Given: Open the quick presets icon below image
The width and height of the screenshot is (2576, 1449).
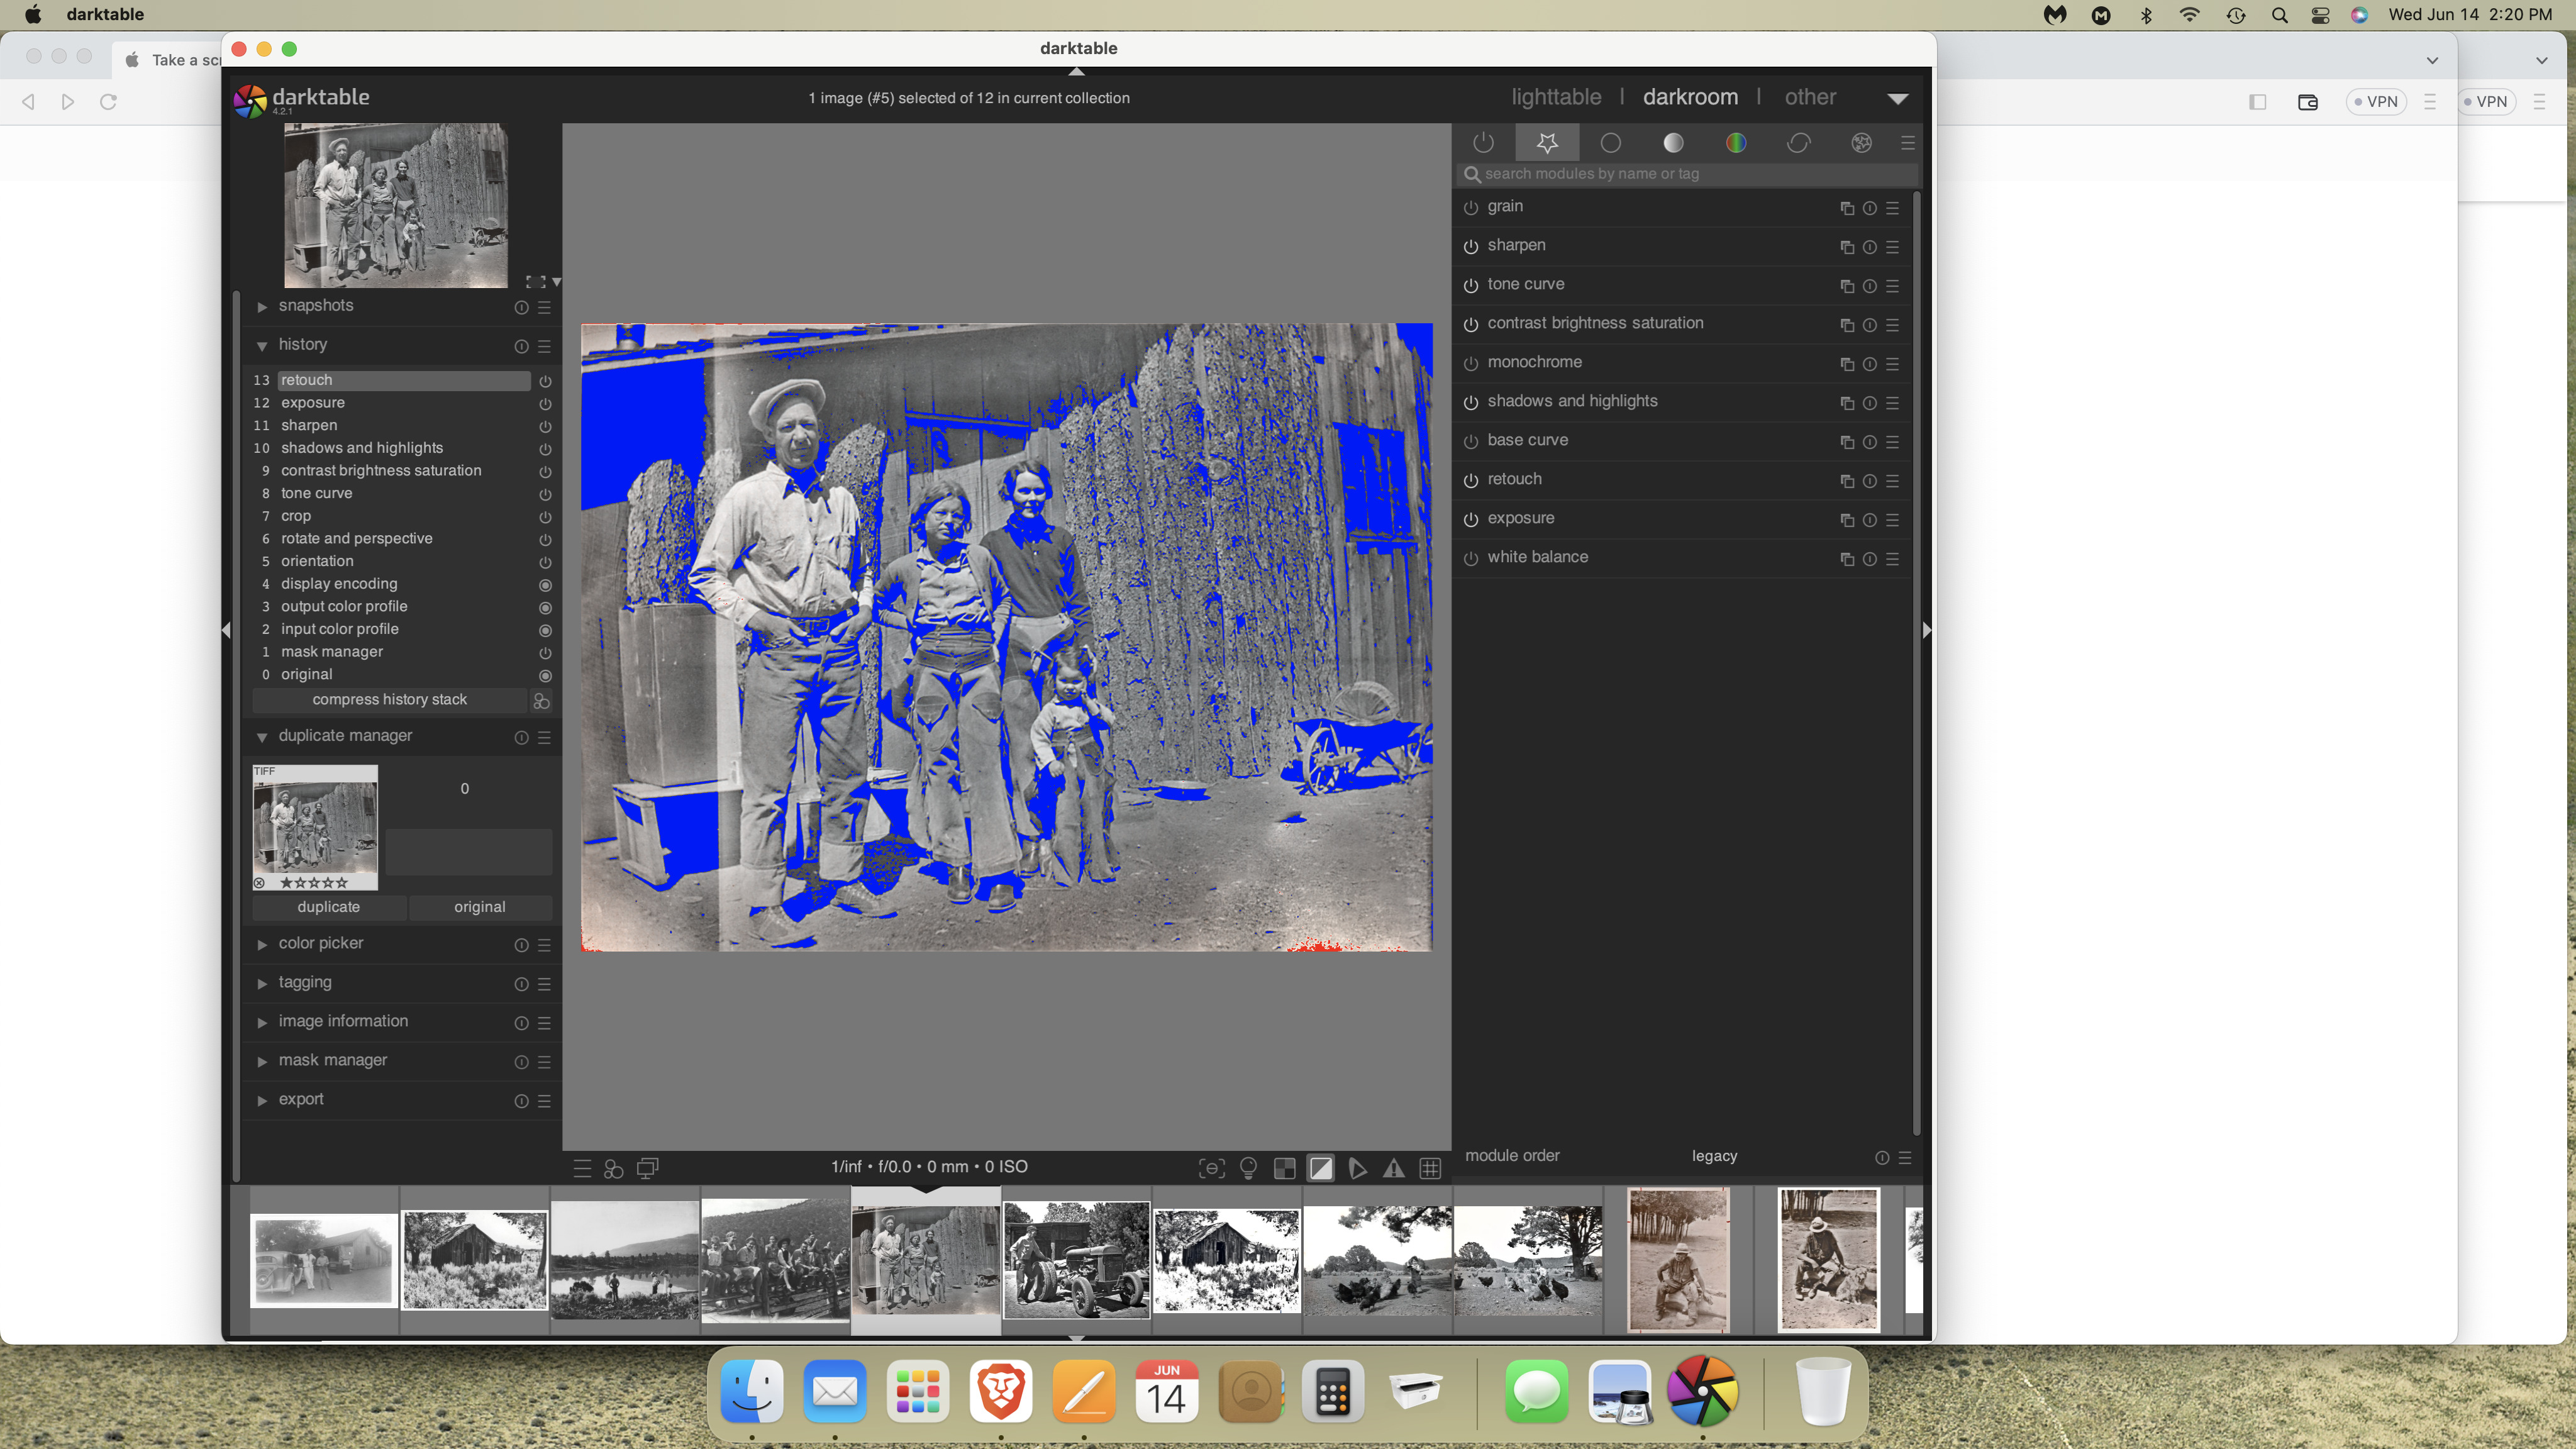Looking at the screenshot, I should click(x=582, y=1168).
